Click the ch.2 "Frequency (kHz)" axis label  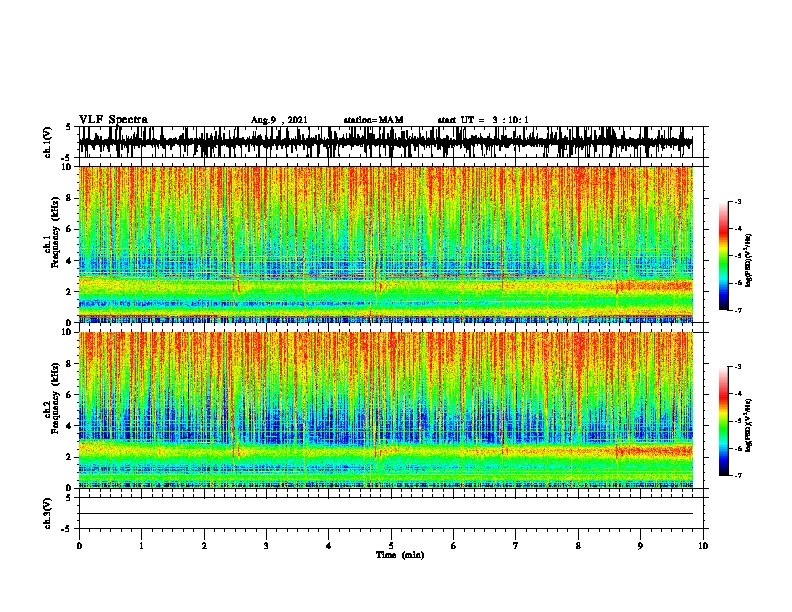pyautogui.click(x=55, y=398)
